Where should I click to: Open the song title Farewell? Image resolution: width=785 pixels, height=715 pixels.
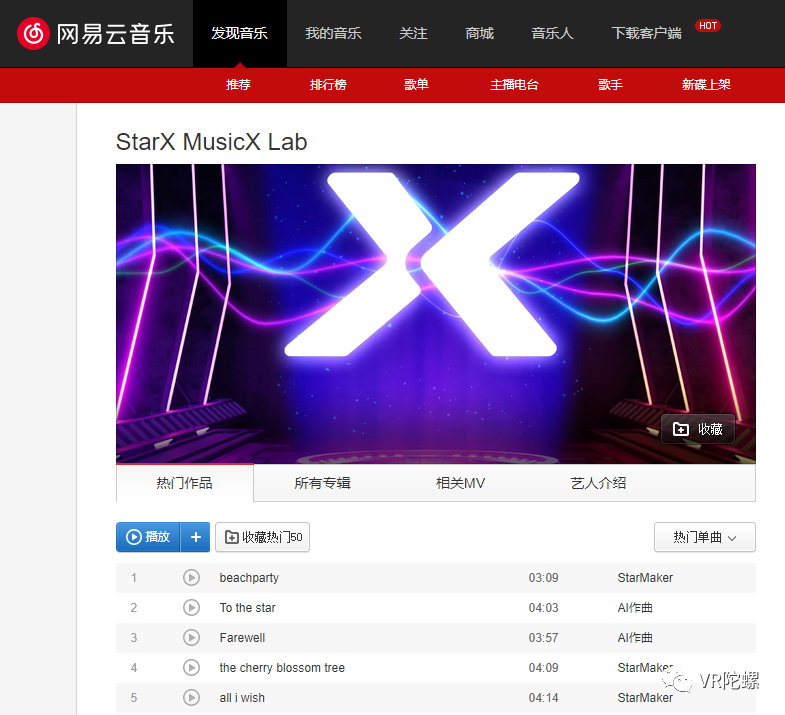pyautogui.click(x=242, y=638)
